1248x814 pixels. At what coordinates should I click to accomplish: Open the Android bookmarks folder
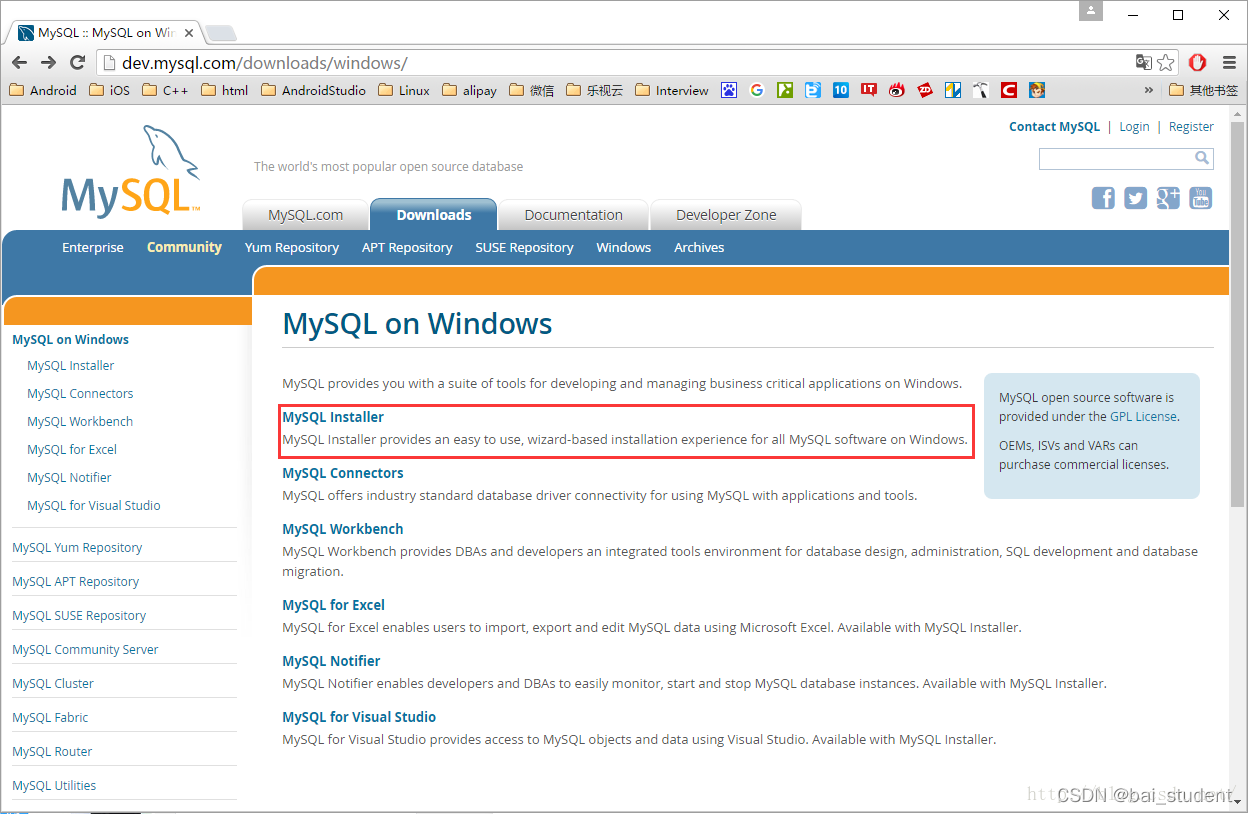43,90
